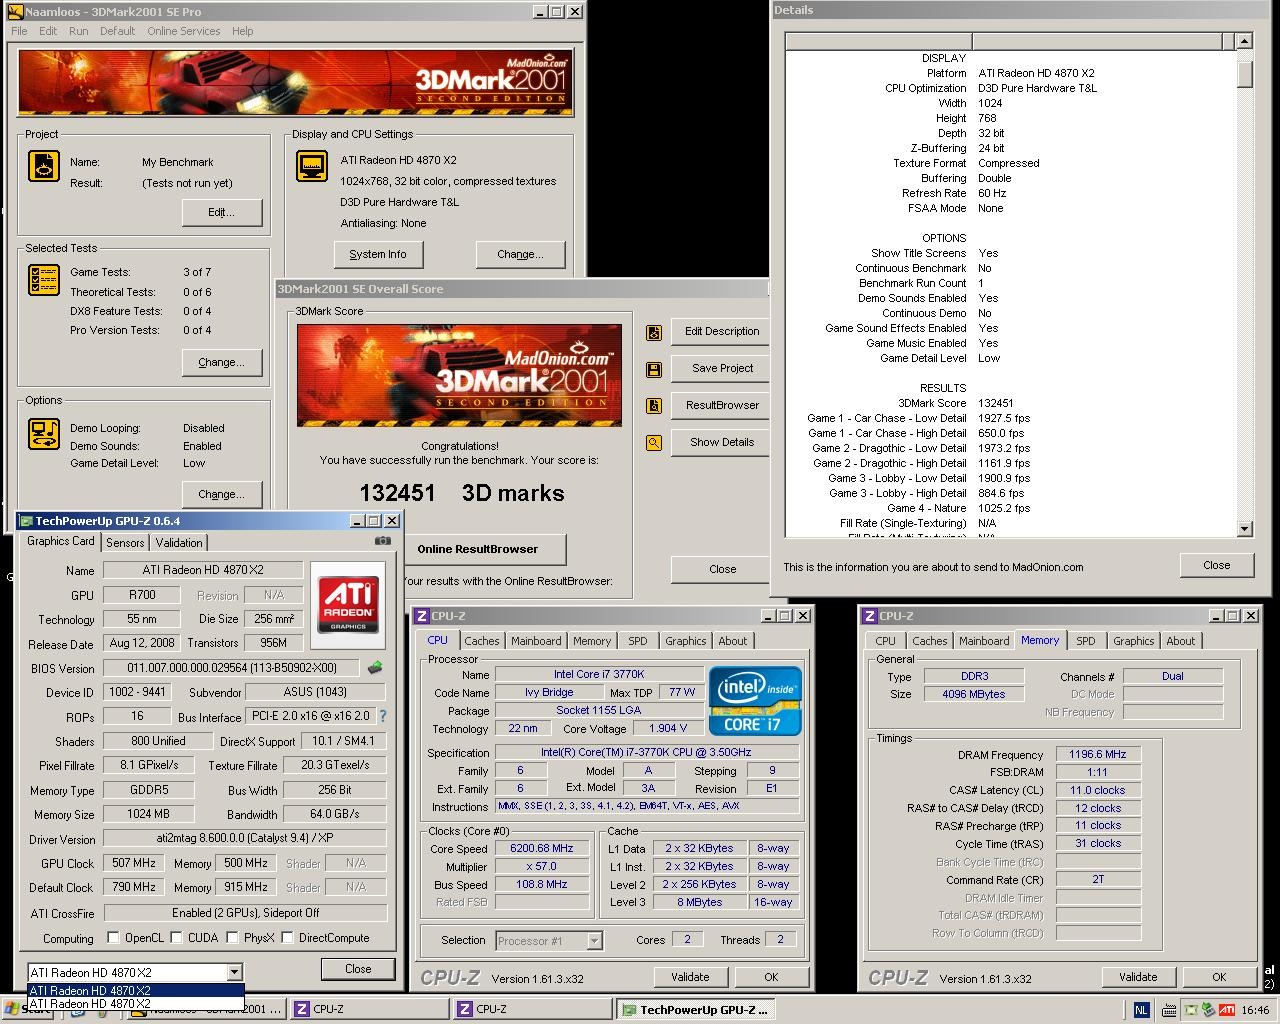
Task: Enable the OpenCL checkbox in GPU-Z
Action: tap(115, 938)
